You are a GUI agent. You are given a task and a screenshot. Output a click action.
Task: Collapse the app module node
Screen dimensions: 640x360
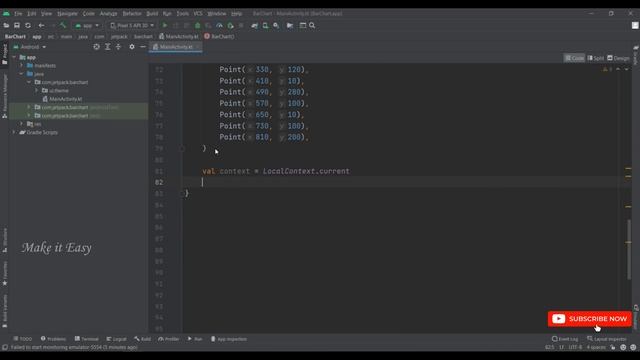[15, 57]
